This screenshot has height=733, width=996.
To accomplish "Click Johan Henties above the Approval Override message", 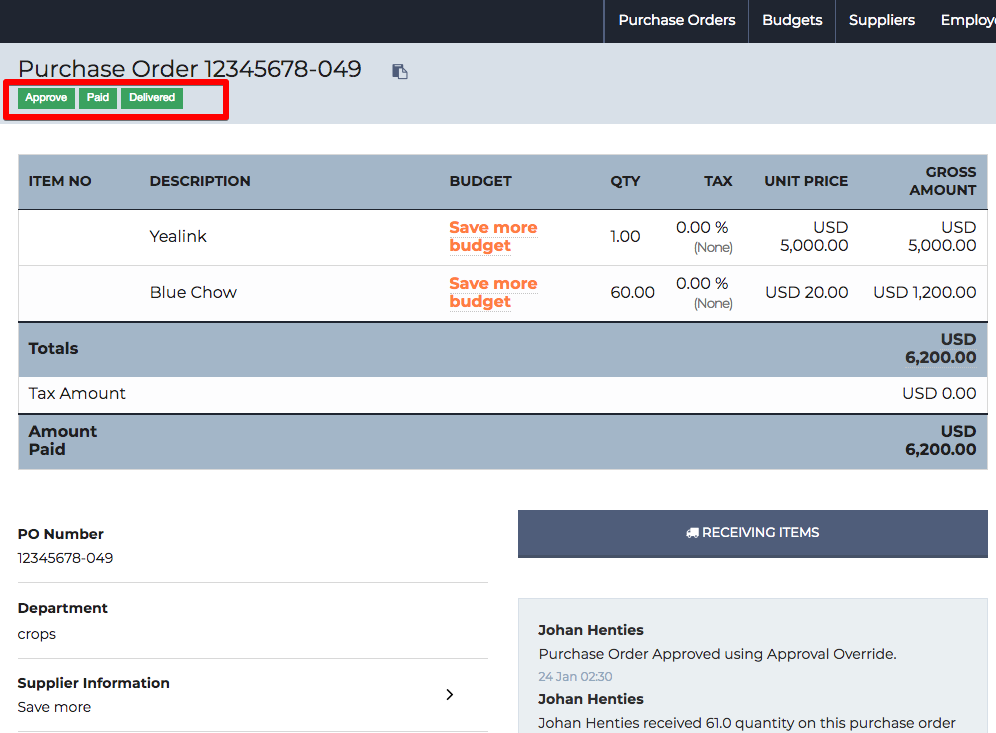I will 591,629.
